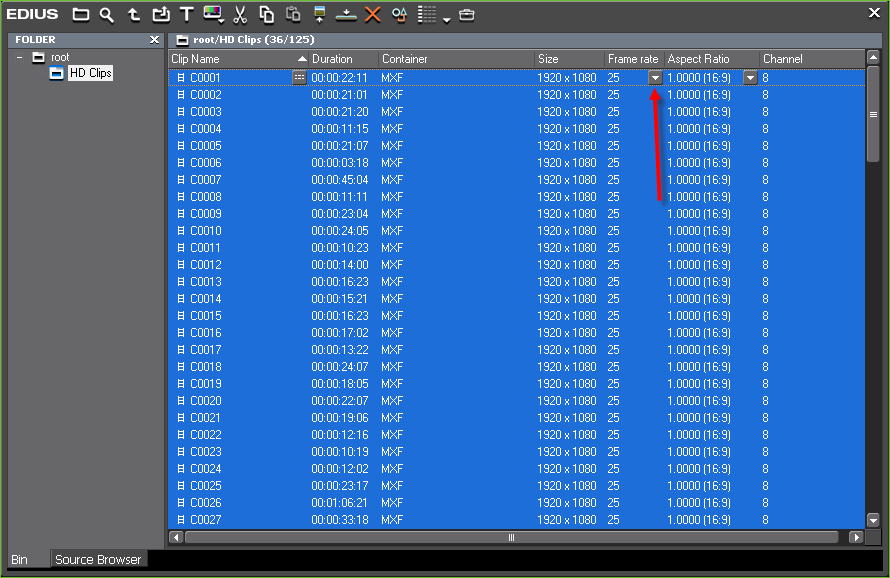Sort by Duration column

(343, 59)
